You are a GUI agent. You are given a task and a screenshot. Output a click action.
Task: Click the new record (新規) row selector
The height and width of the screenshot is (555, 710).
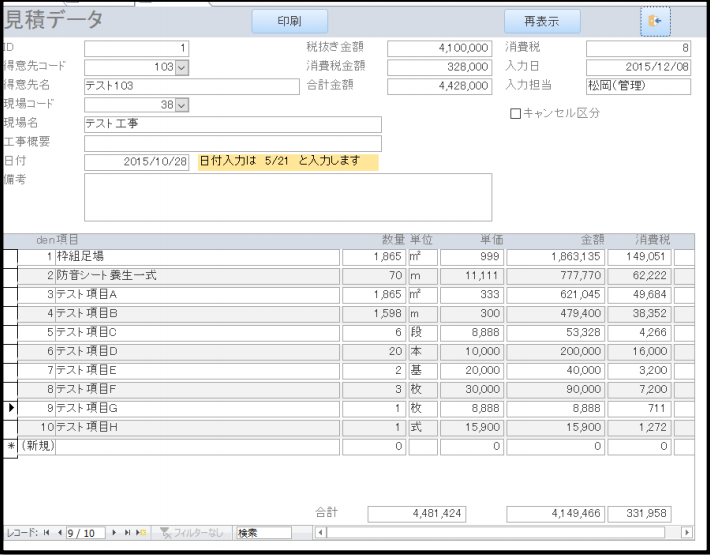click(x=11, y=446)
